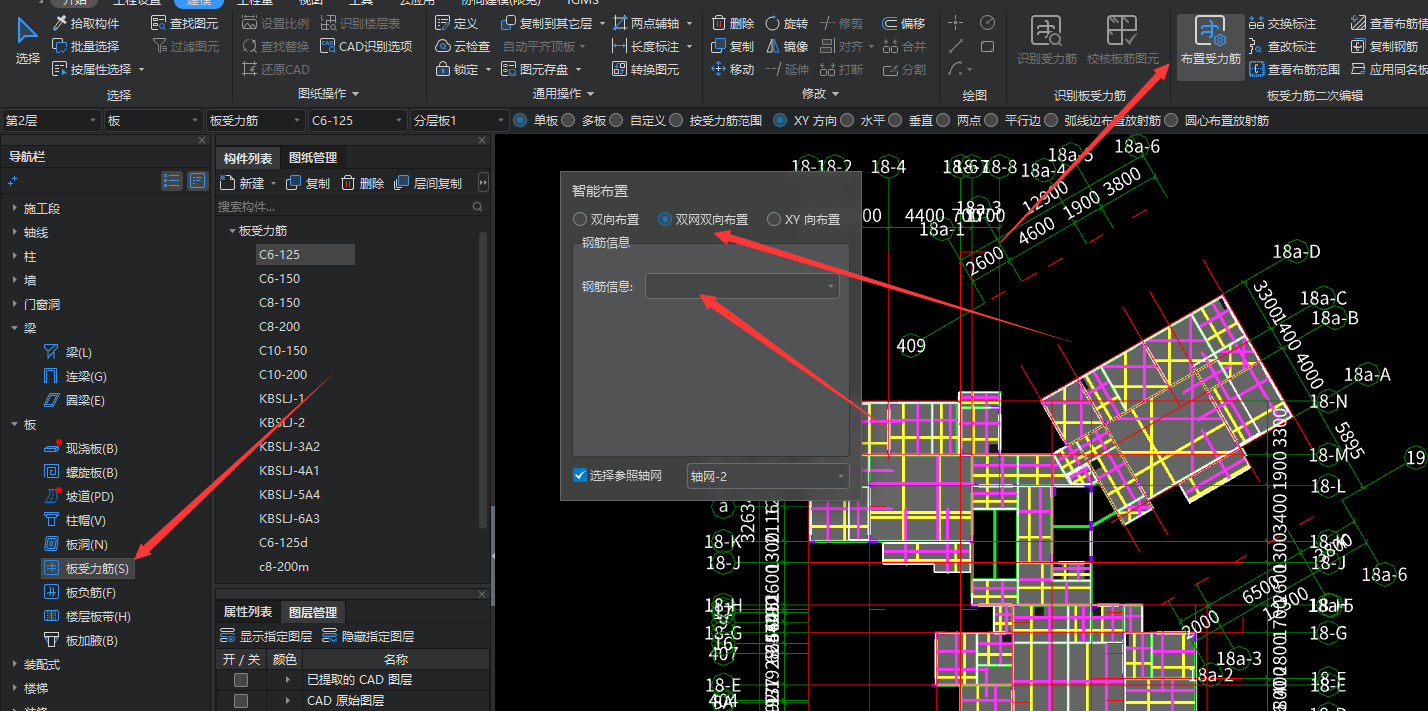Select the 批量选择 batch select tool

pyautogui.click(x=86, y=46)
